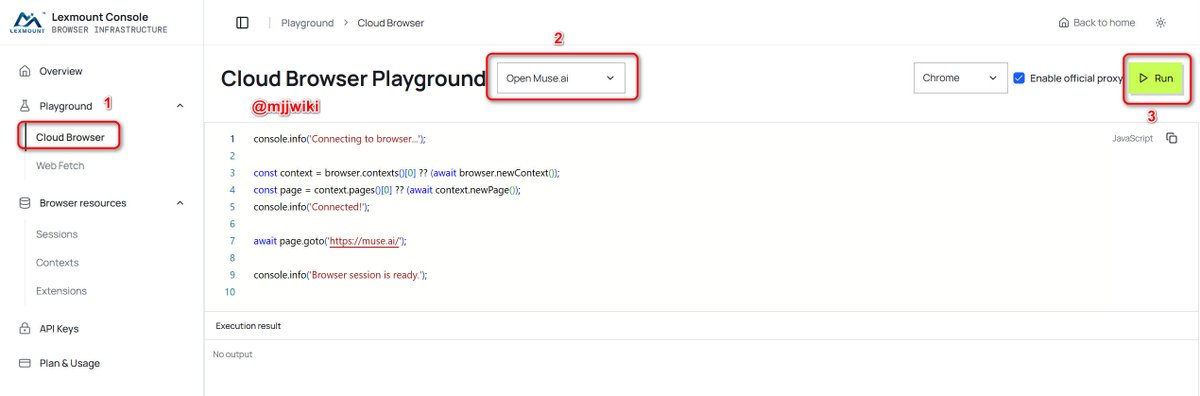Click the Cloud Browser Playground heading
Image resolution: width=1200 pixels, height=396 pixels.
[x=353, y=79]
